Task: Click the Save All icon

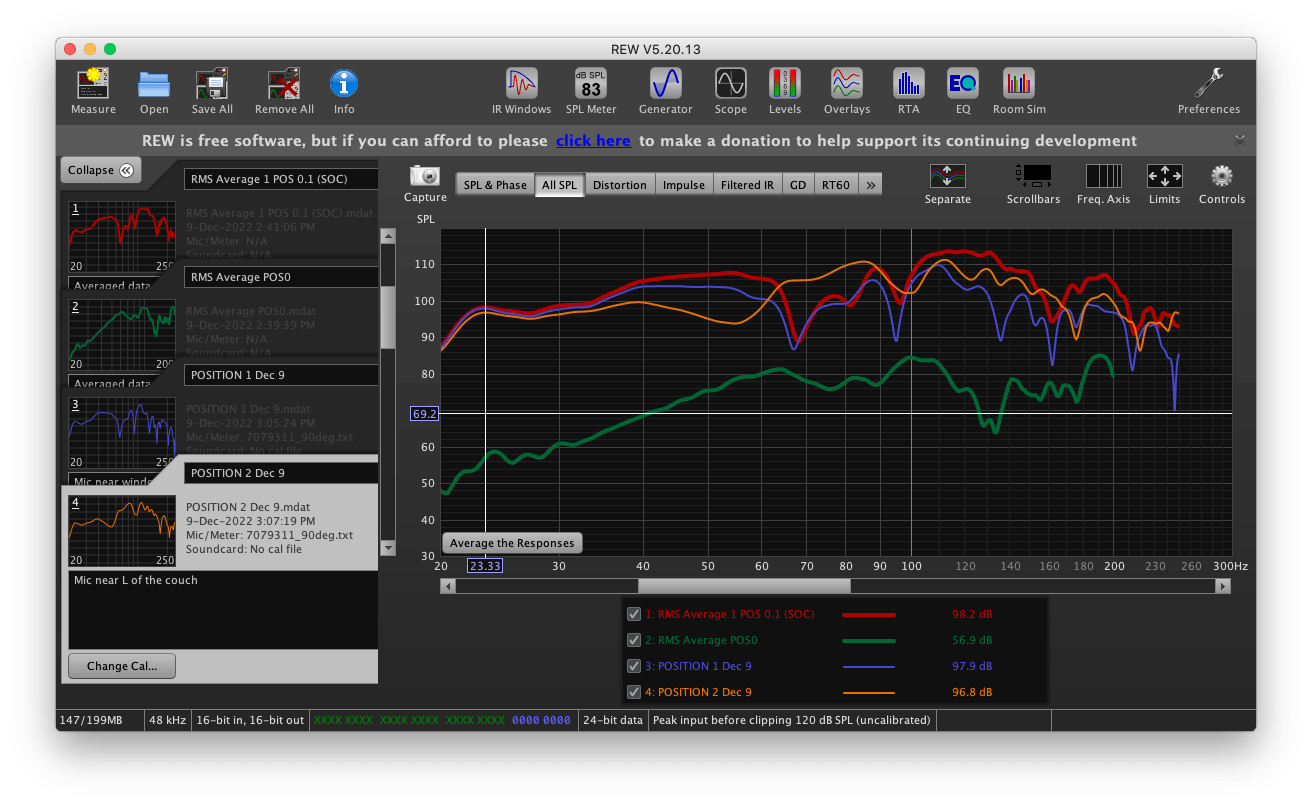Action: coord(212,83)
